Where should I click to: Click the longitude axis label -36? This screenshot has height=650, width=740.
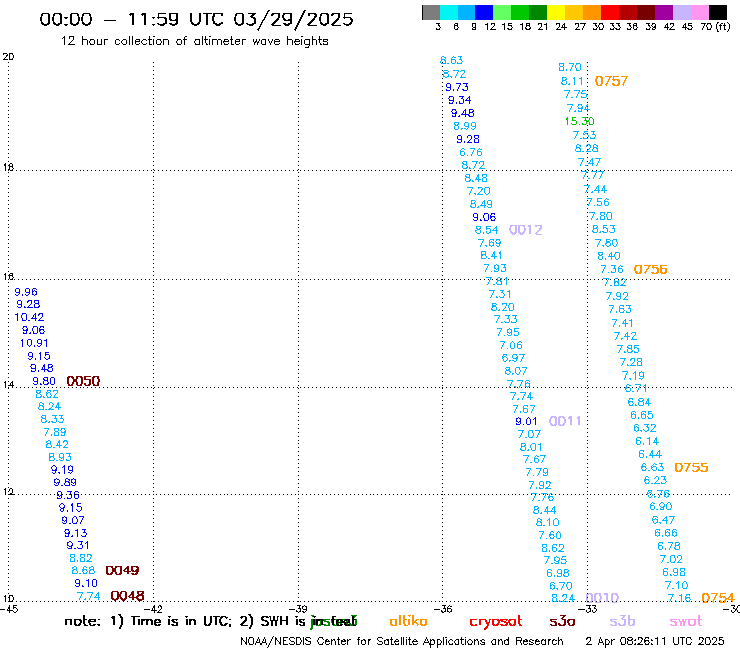(443, 609)
